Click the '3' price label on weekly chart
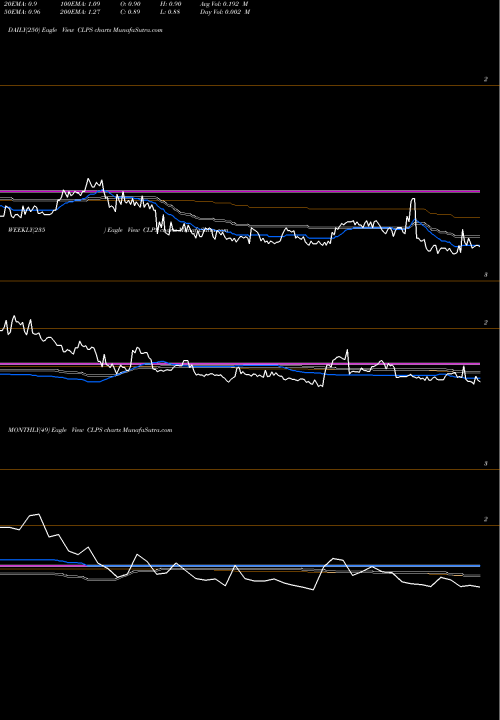The height and width of the screenshot is (720, 500). point(485,275)
